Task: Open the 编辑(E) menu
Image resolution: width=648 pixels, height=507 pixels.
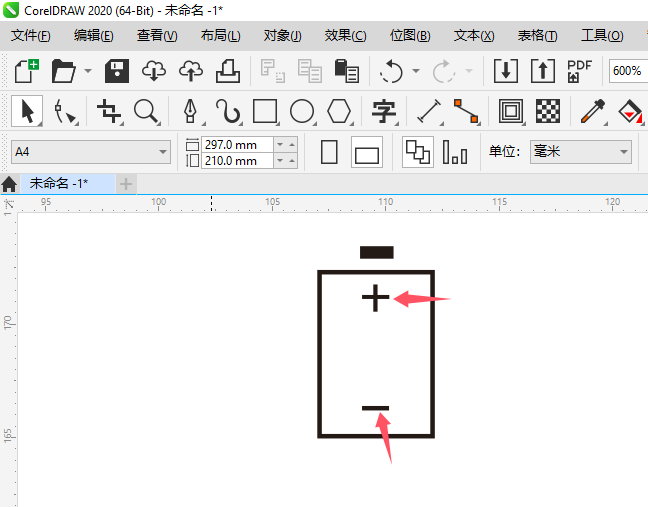Action: coord(94,36)
